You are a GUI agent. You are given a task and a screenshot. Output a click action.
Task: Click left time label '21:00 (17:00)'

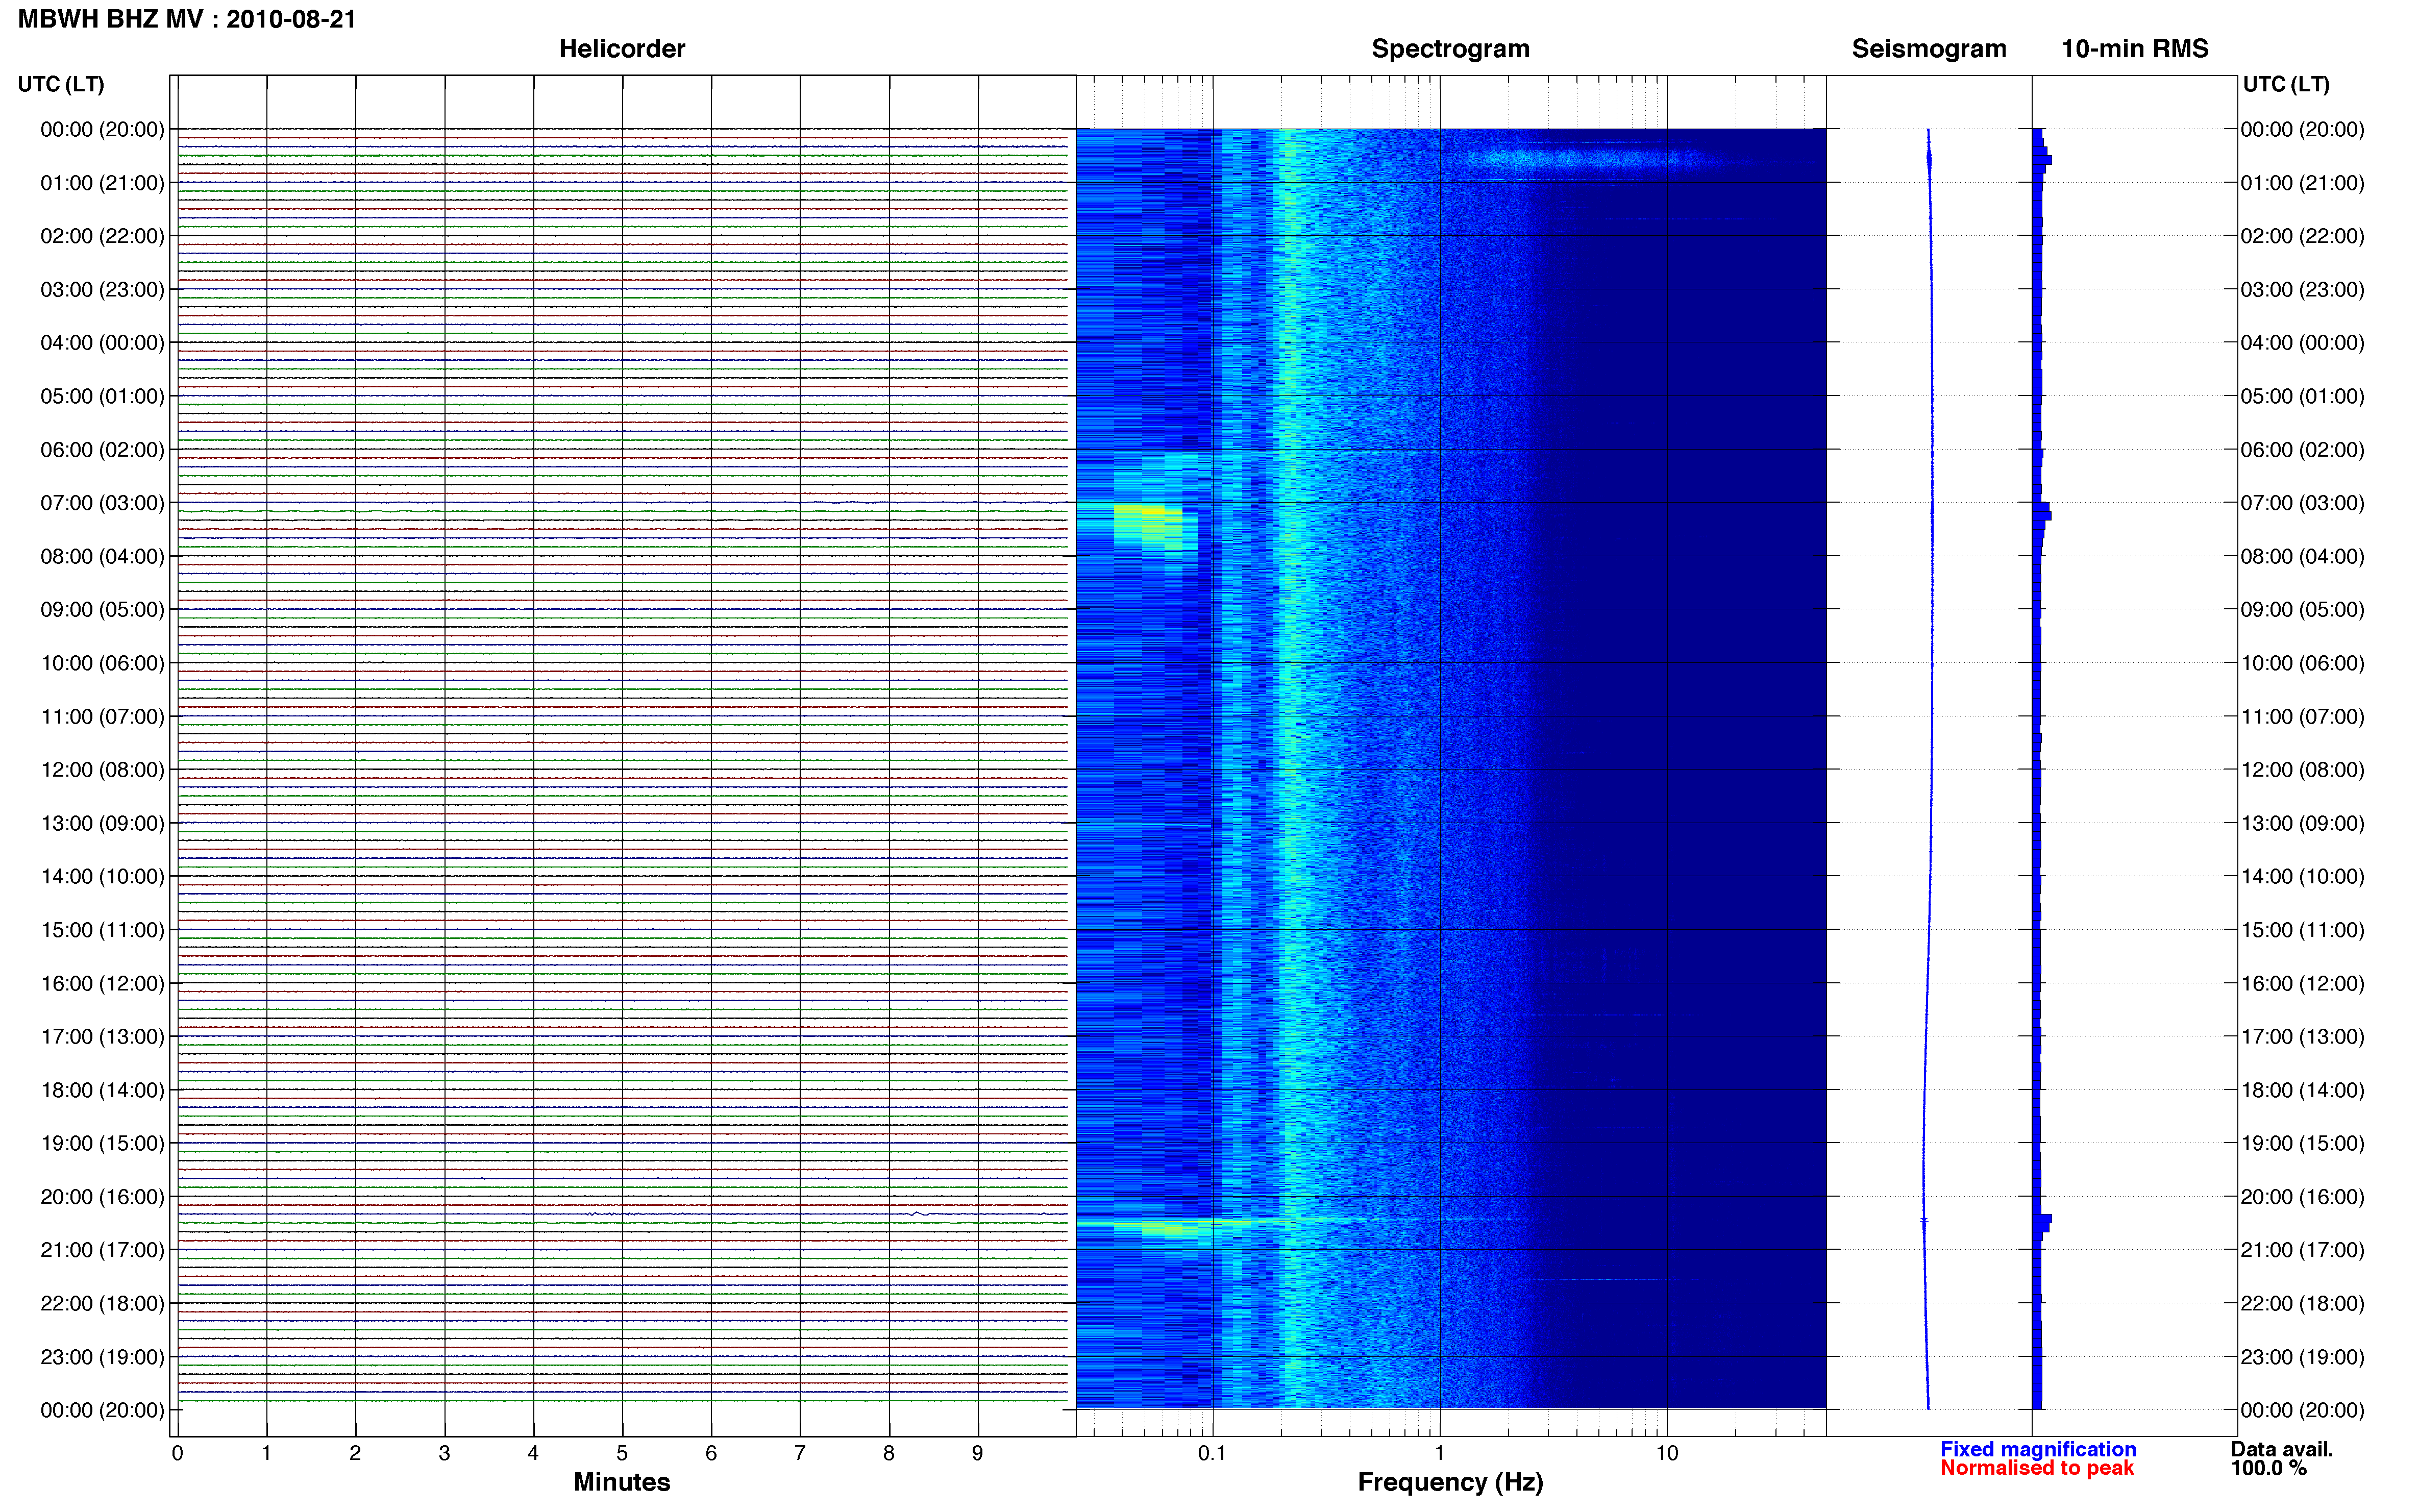click(102, 1250)
